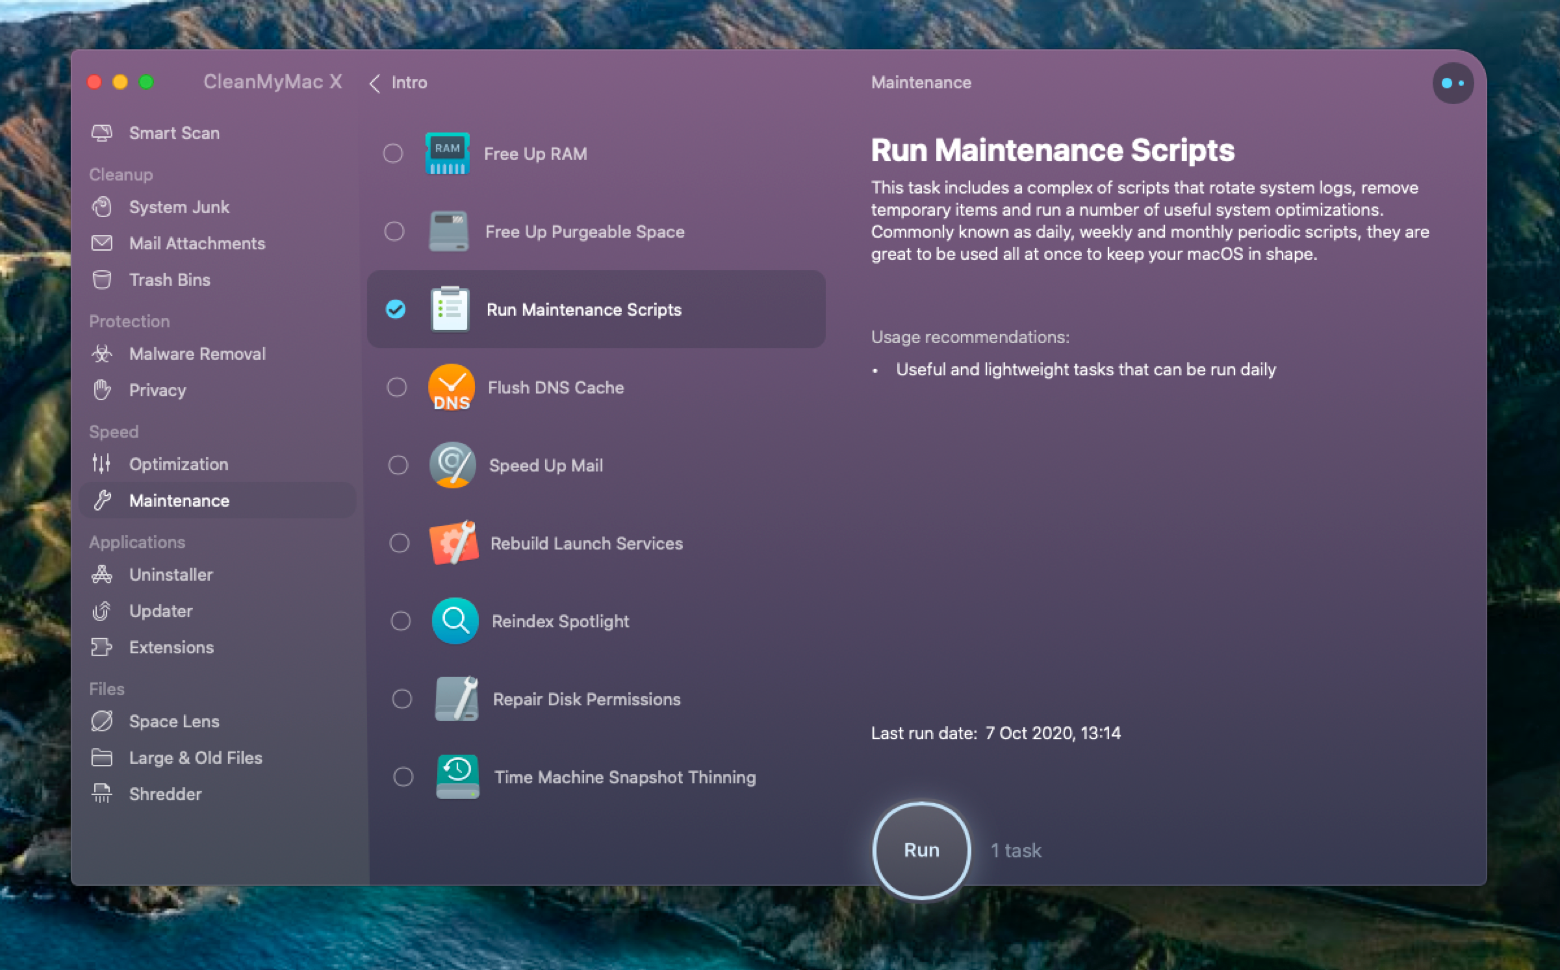Viewport: 1560px width, 970px height.
Task: Click 'Last run date: 7 Oct 2020, 13:14'
Action: tap(996, 733)
